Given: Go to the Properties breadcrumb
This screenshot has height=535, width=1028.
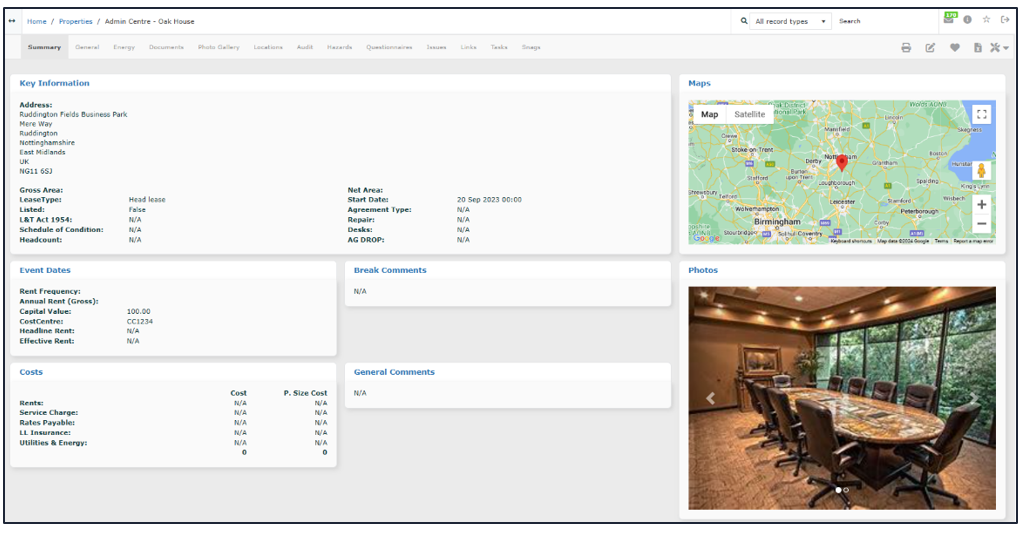Looking at the screenshot, I should pos(75,21).
